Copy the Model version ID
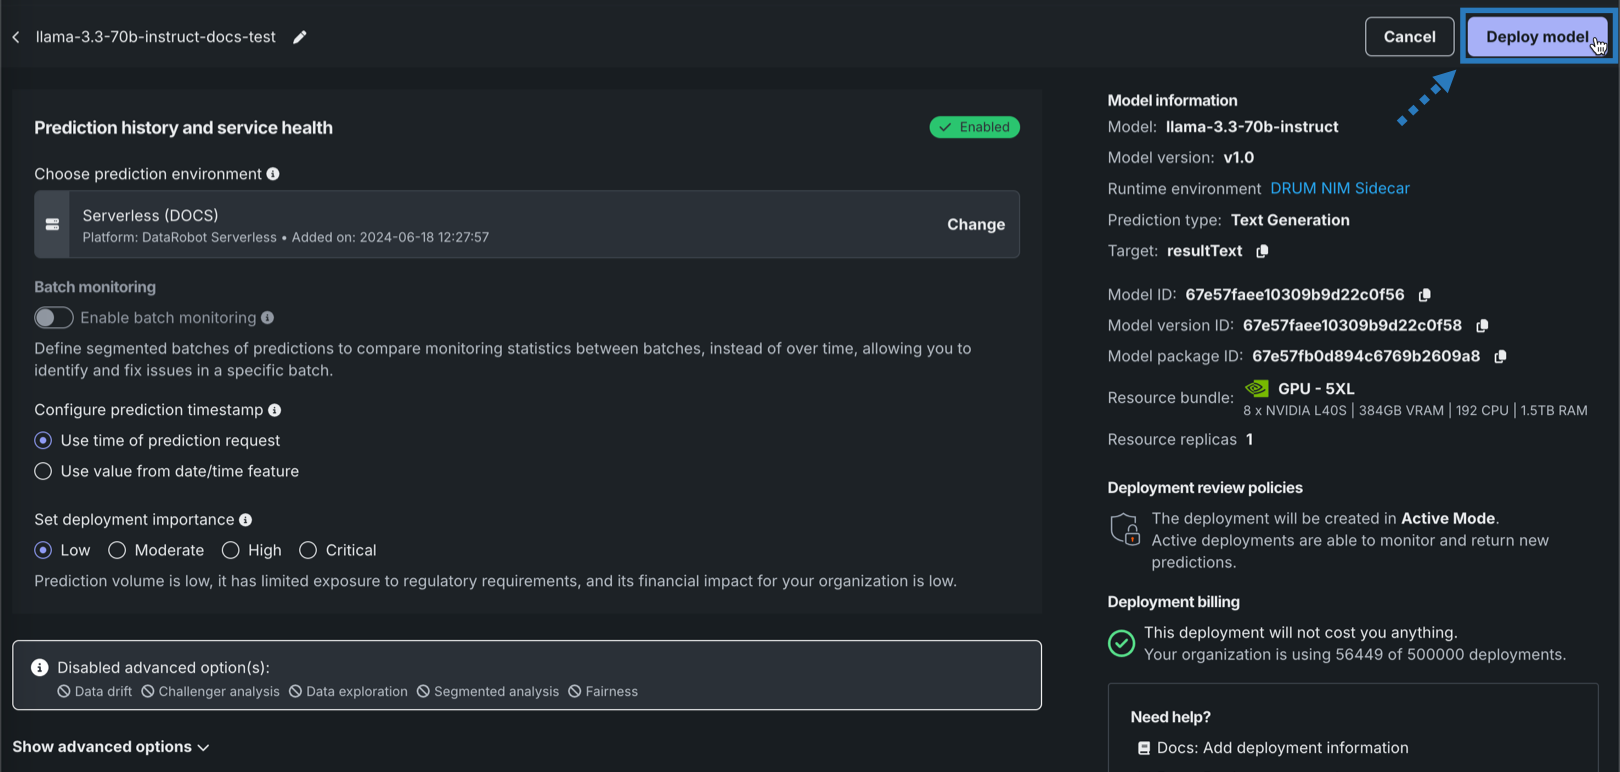Viewport: 1620px width, 772px height. pyautogui.click(x=1482, y=326)
